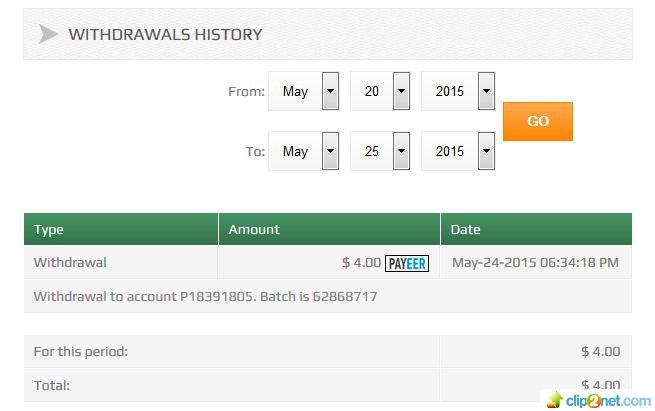
Task: Click the clip2net logo icon
Action: click(x=552, y=399)
